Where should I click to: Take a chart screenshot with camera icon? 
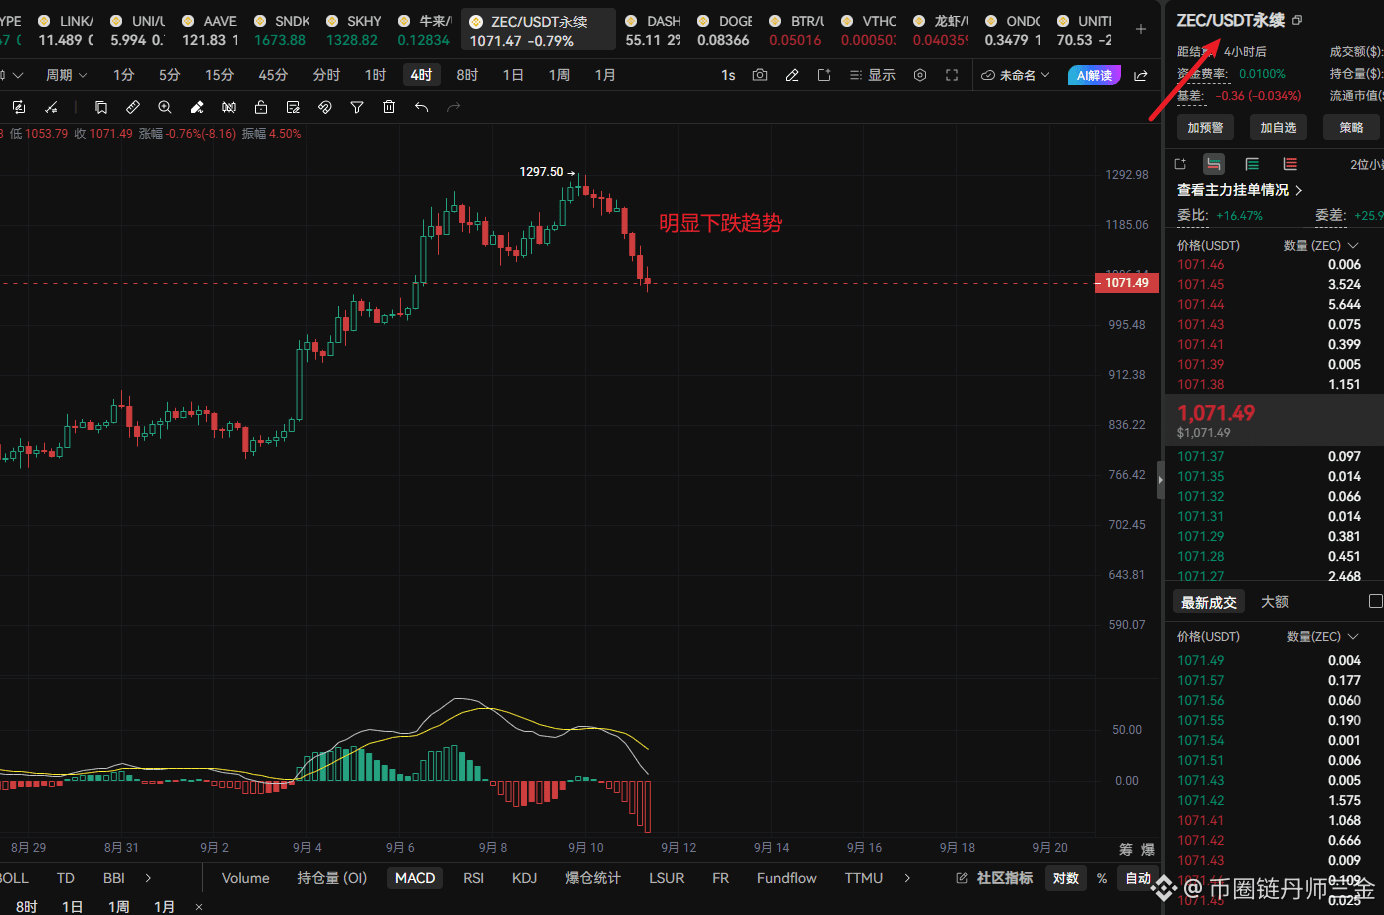point(760,75)
